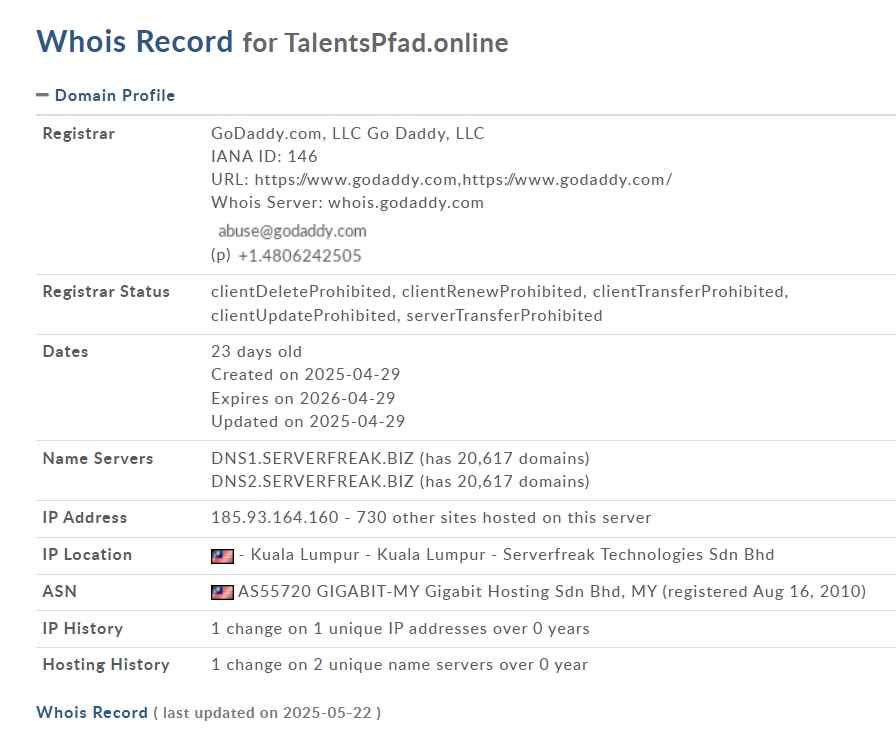Click the Hosting History change summary
896x732 pixels.
399,665
